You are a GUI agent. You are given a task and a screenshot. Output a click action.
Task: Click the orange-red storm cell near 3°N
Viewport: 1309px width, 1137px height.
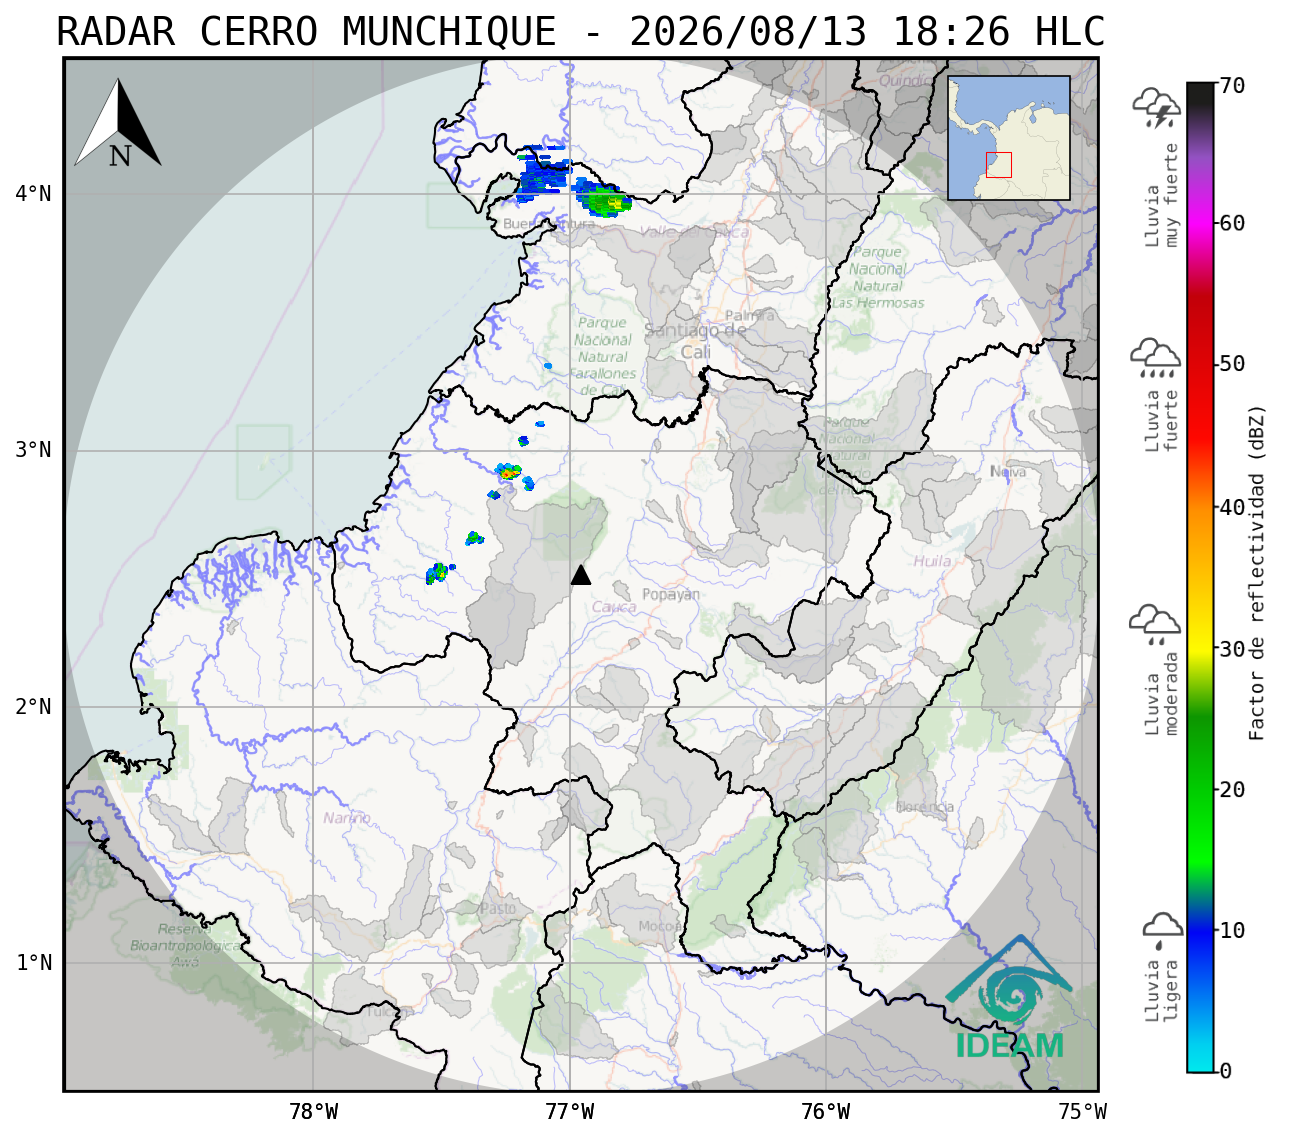pos(510,471)
